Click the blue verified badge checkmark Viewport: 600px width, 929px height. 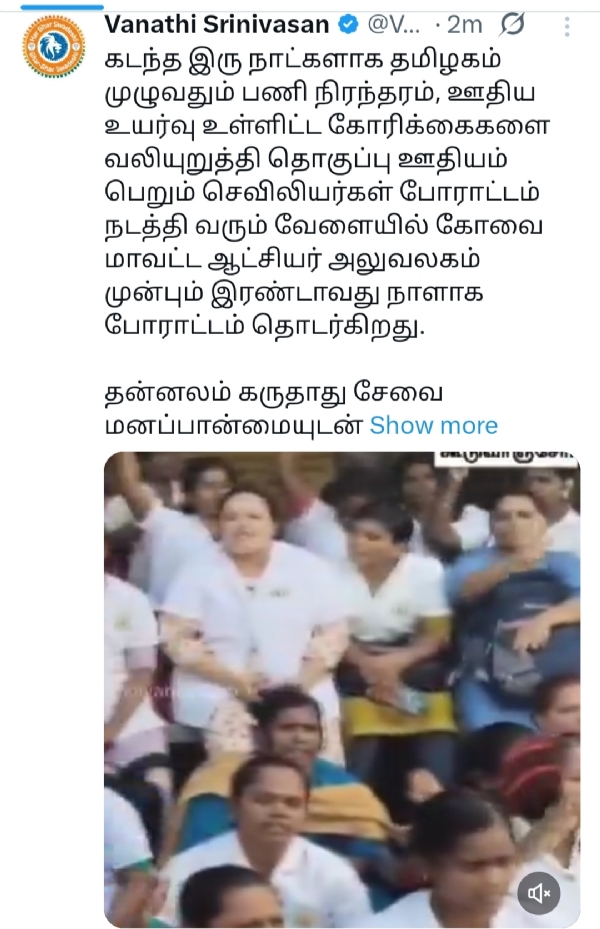(348, 25)
